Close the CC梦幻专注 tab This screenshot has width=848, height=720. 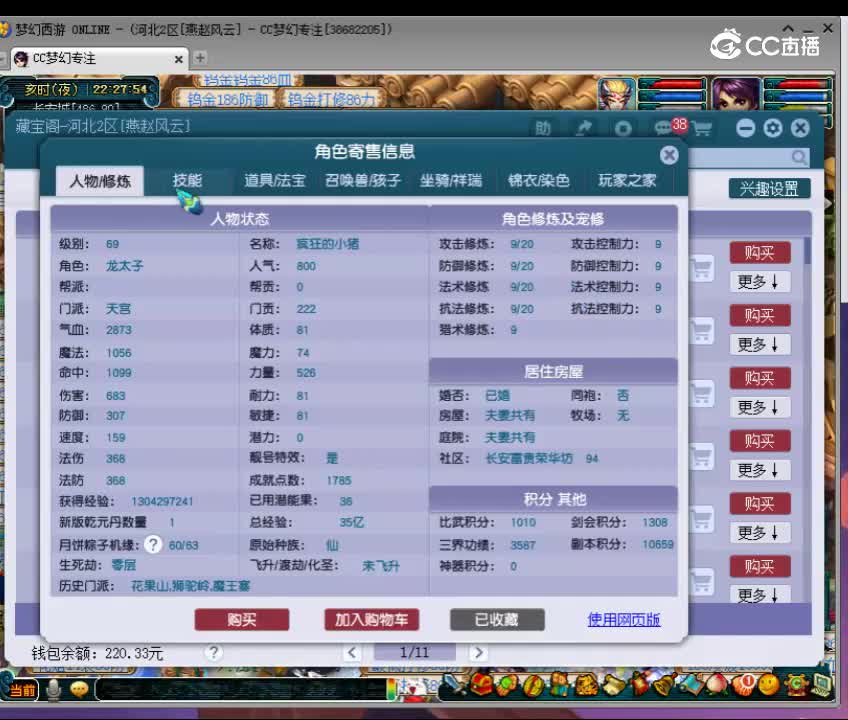tap(178, 59)
